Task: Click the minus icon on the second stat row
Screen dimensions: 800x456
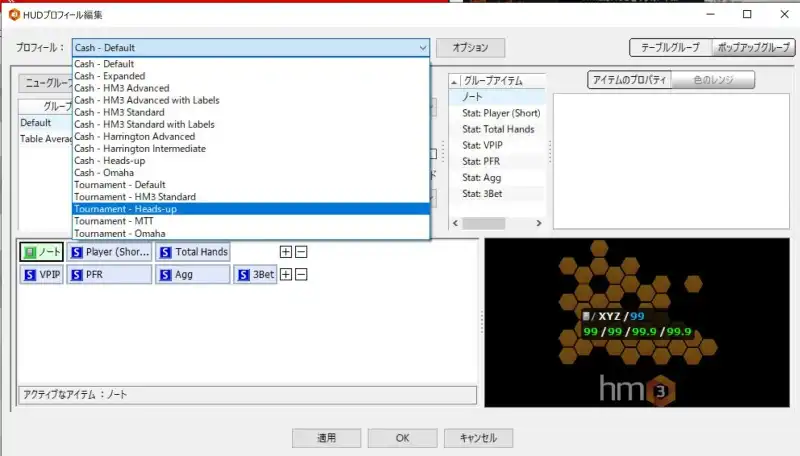Action: pyautogui.click(x=301, y=274)
